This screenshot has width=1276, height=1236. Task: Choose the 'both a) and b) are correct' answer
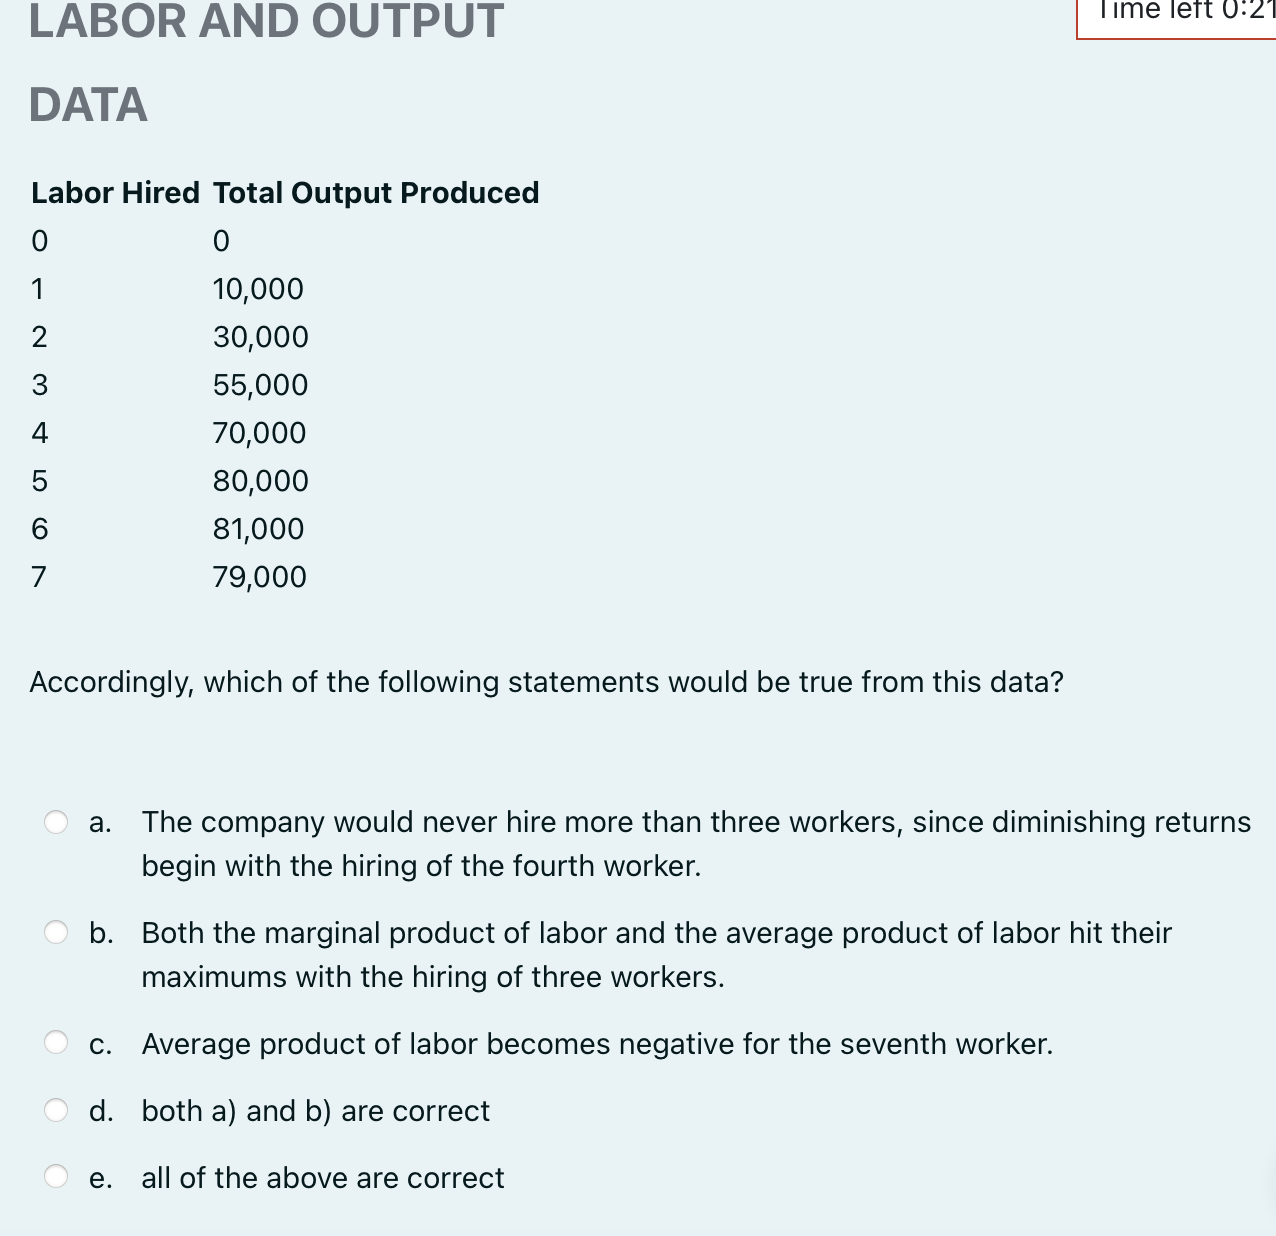(315, 1110)
